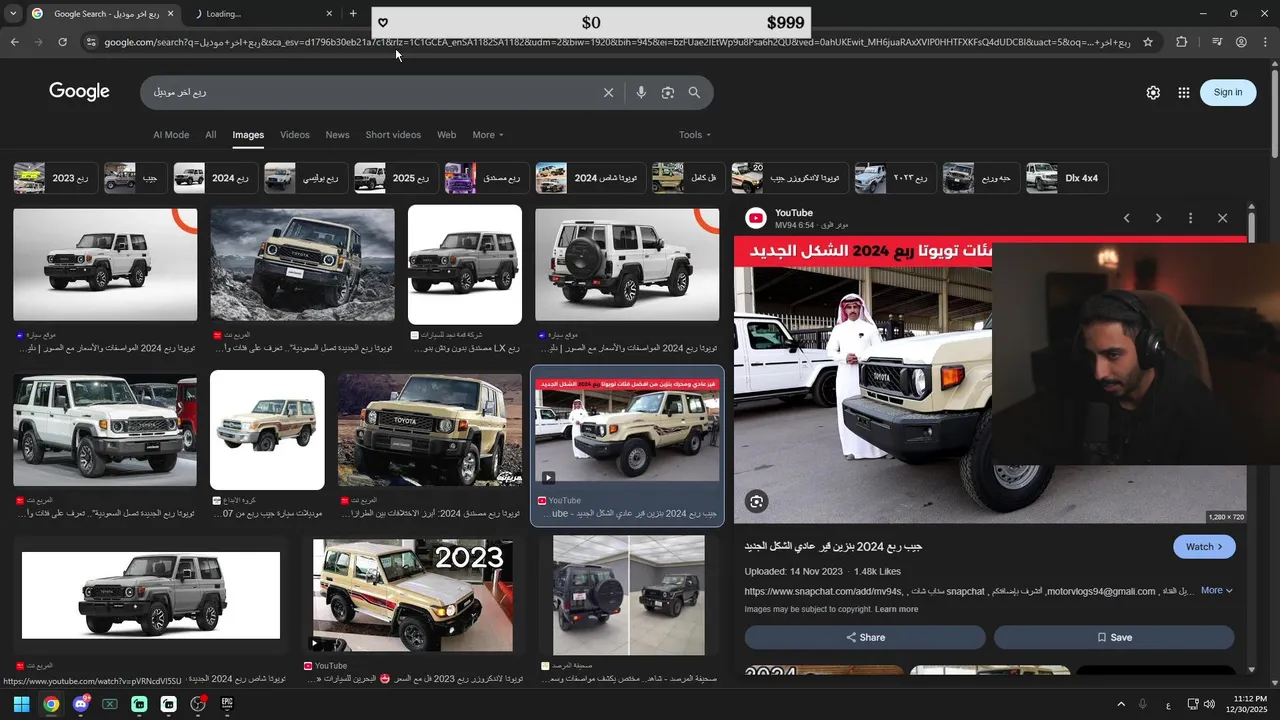Show next image in preview panel

[x=1158, y=218]
